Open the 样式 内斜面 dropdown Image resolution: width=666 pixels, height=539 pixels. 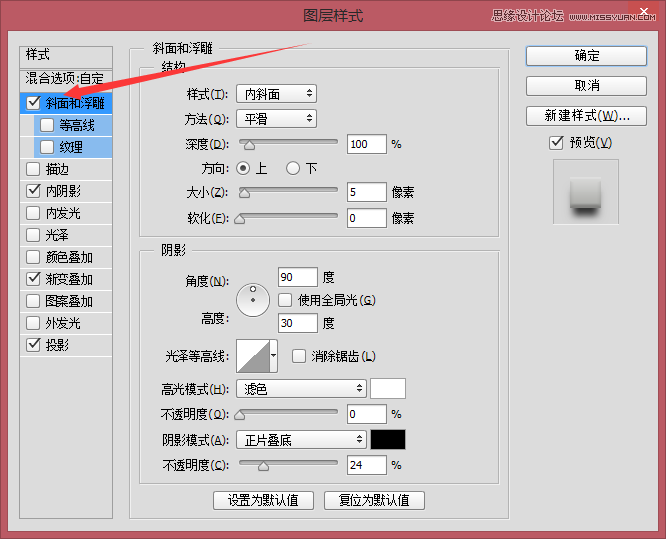point(276,94)
